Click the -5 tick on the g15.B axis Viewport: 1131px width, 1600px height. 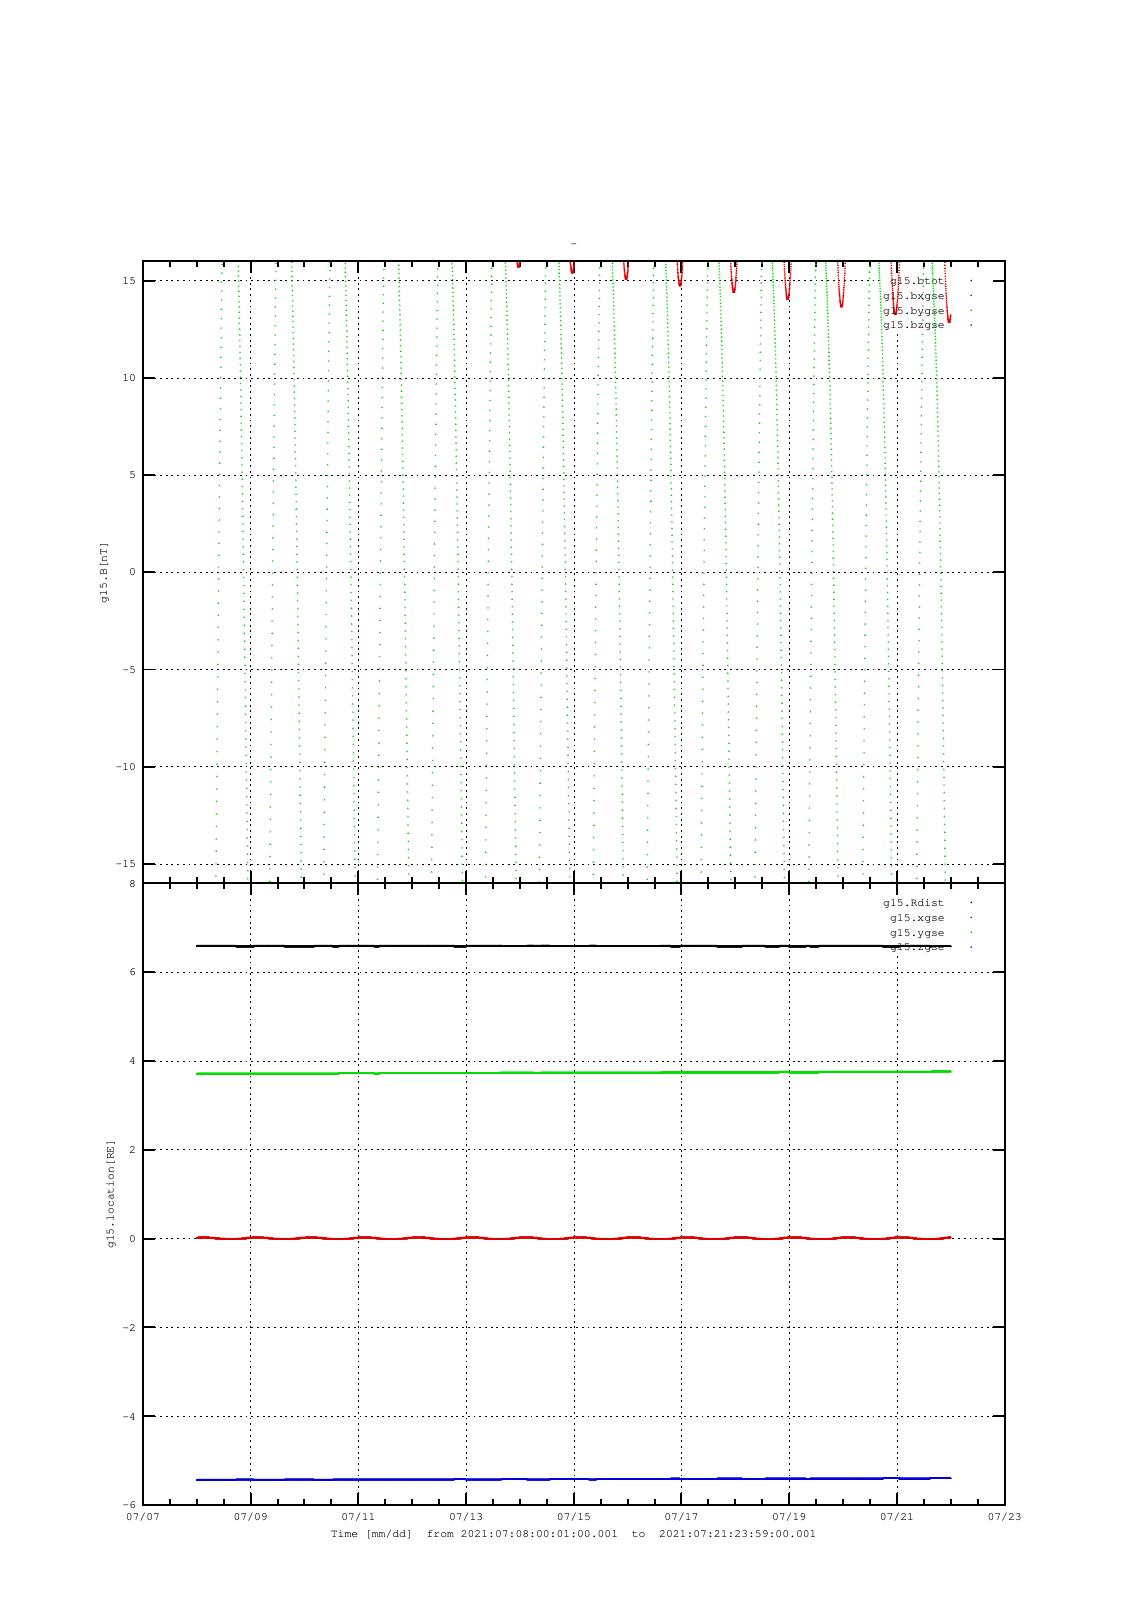coord(129,670)
